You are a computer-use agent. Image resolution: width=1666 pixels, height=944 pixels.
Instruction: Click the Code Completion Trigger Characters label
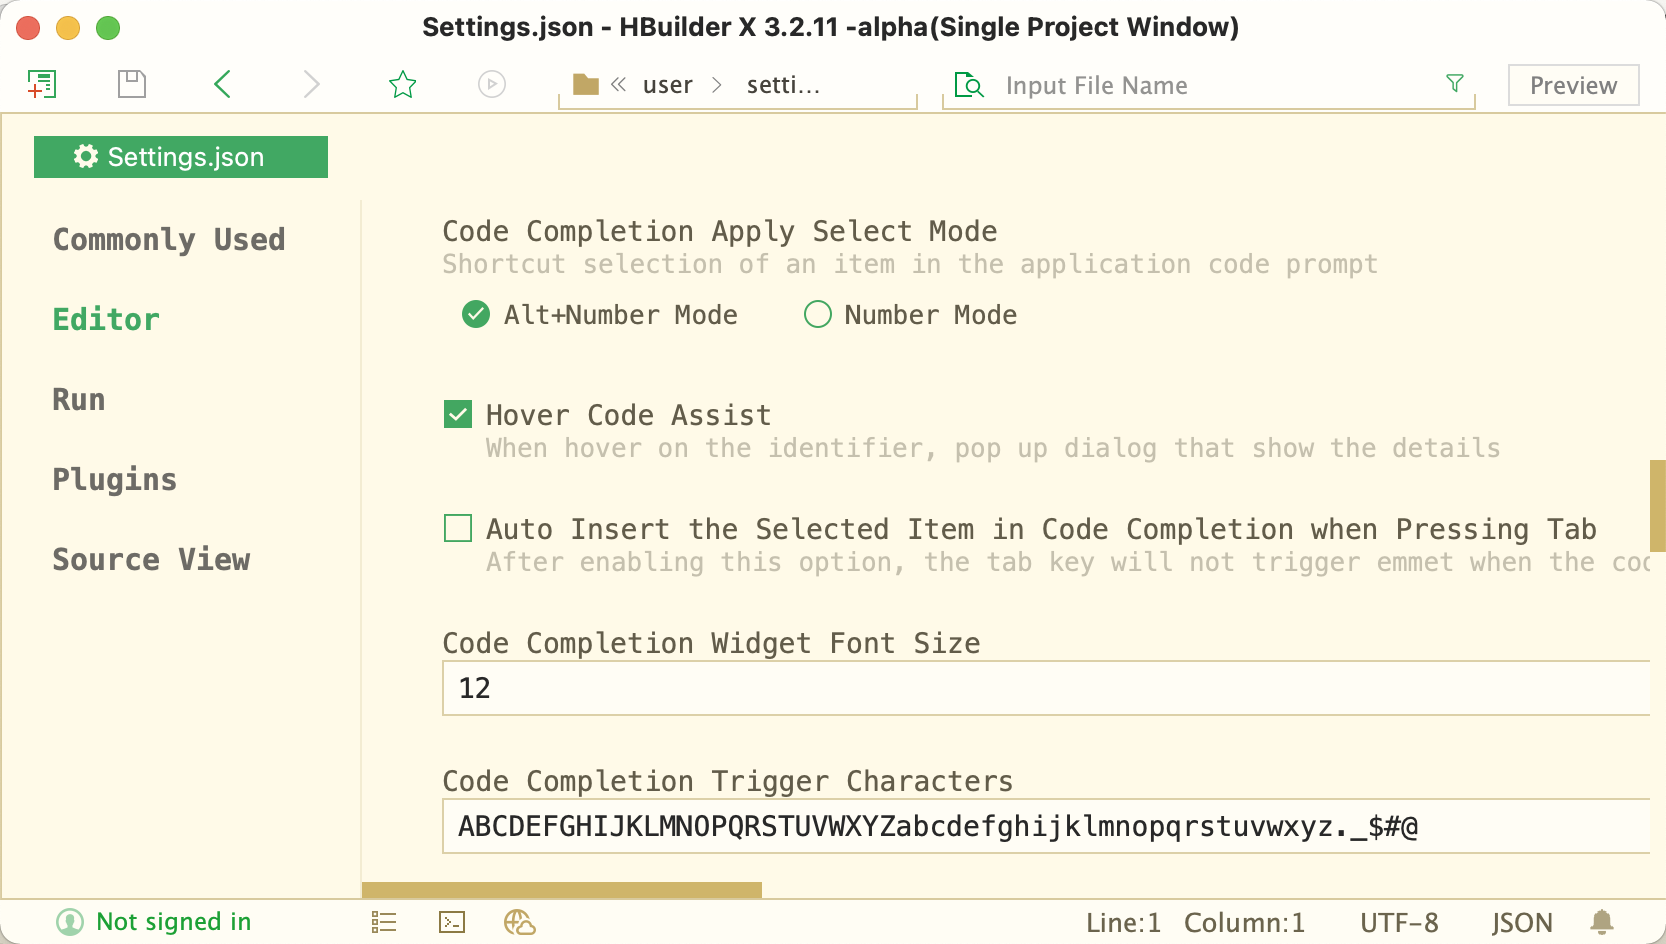pos(728,781)
